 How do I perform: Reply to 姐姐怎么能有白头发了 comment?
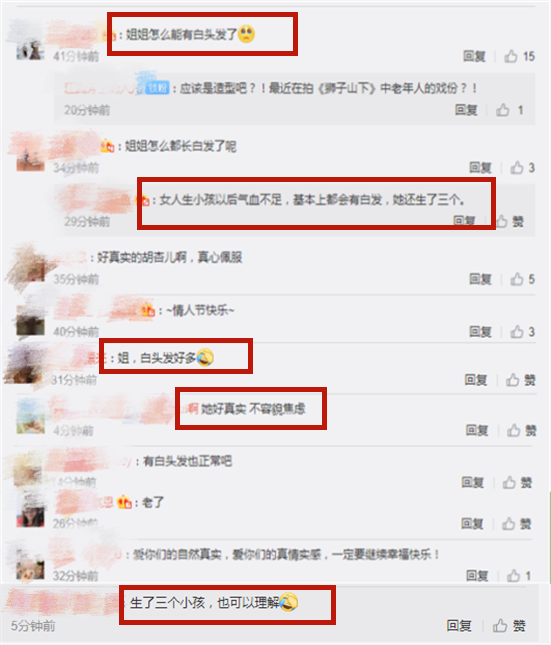click(474, 56)
